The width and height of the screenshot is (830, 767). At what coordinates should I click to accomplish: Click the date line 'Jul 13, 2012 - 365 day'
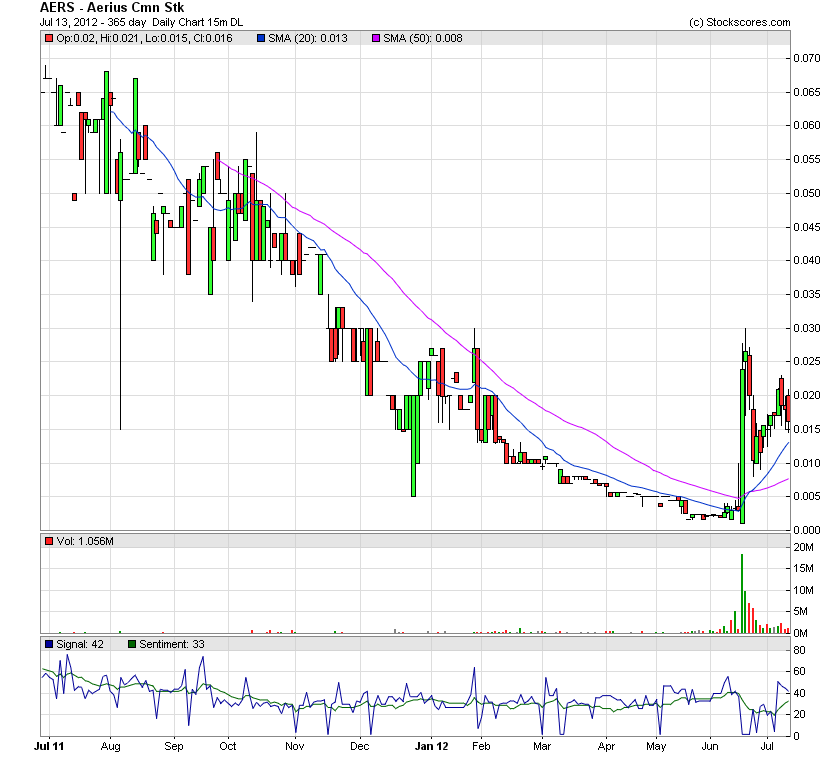pyautogui.click(x=93, y=22)
